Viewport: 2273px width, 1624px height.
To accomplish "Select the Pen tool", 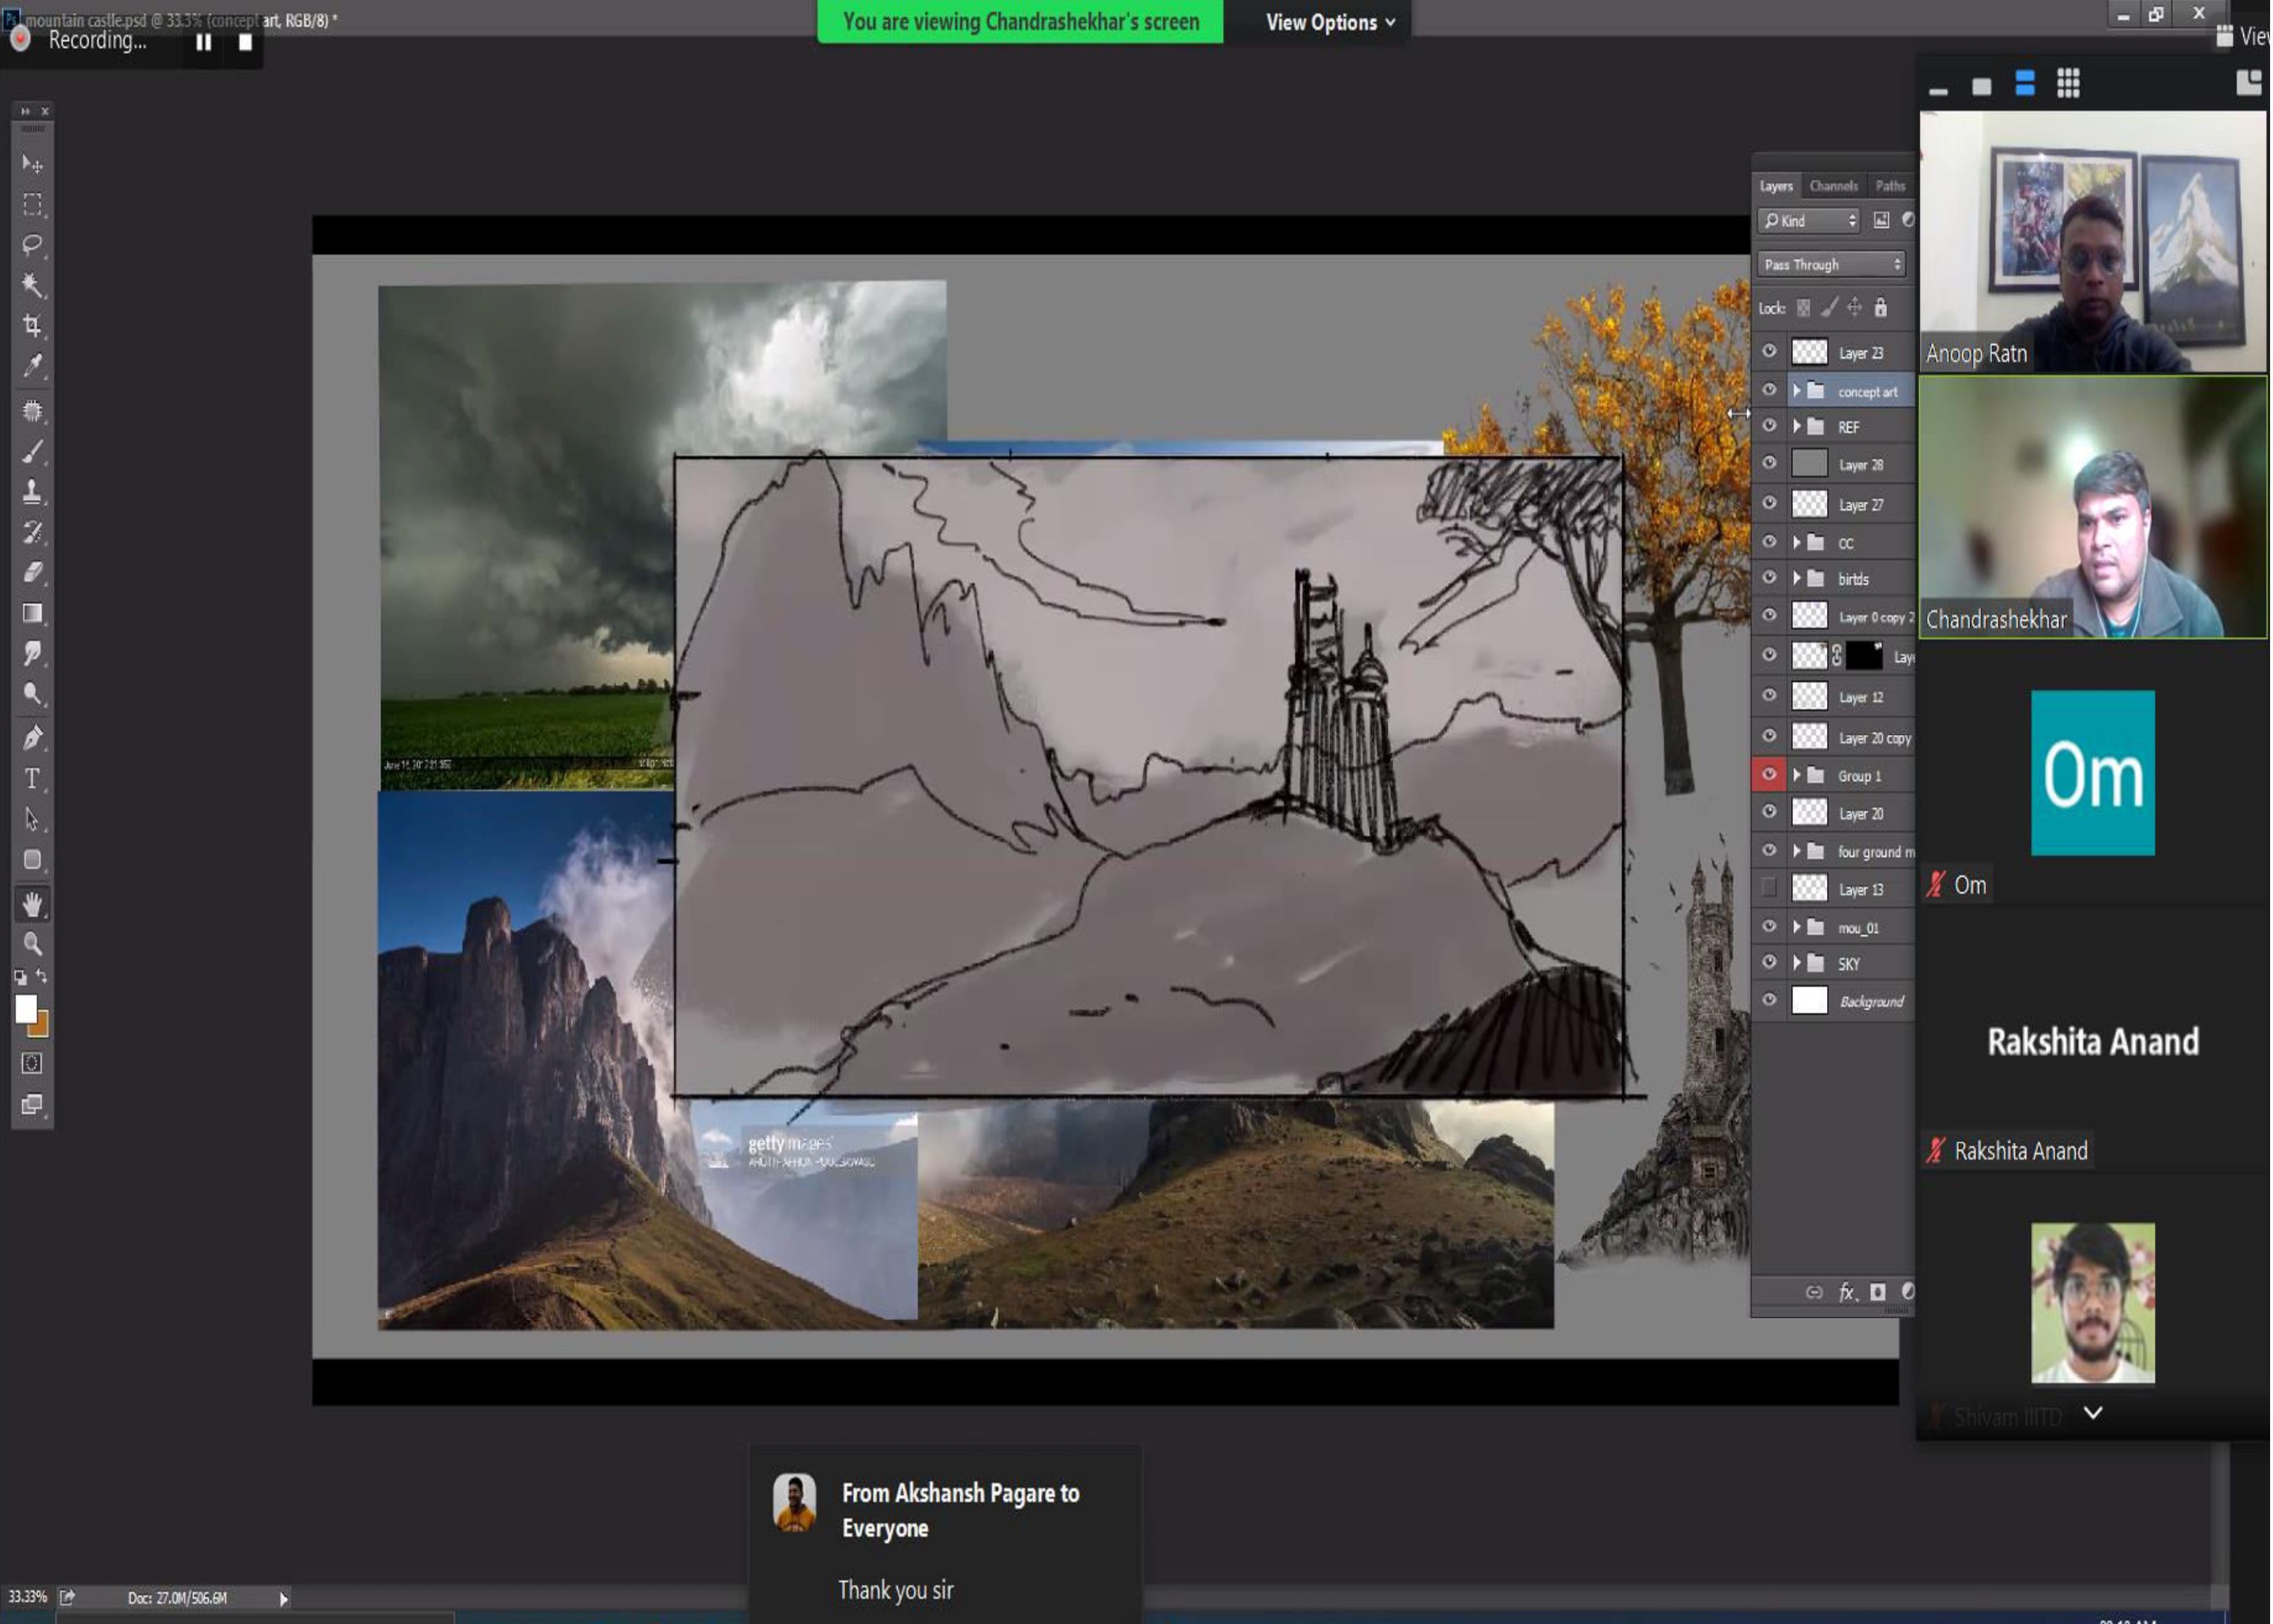I will (32, 738).
